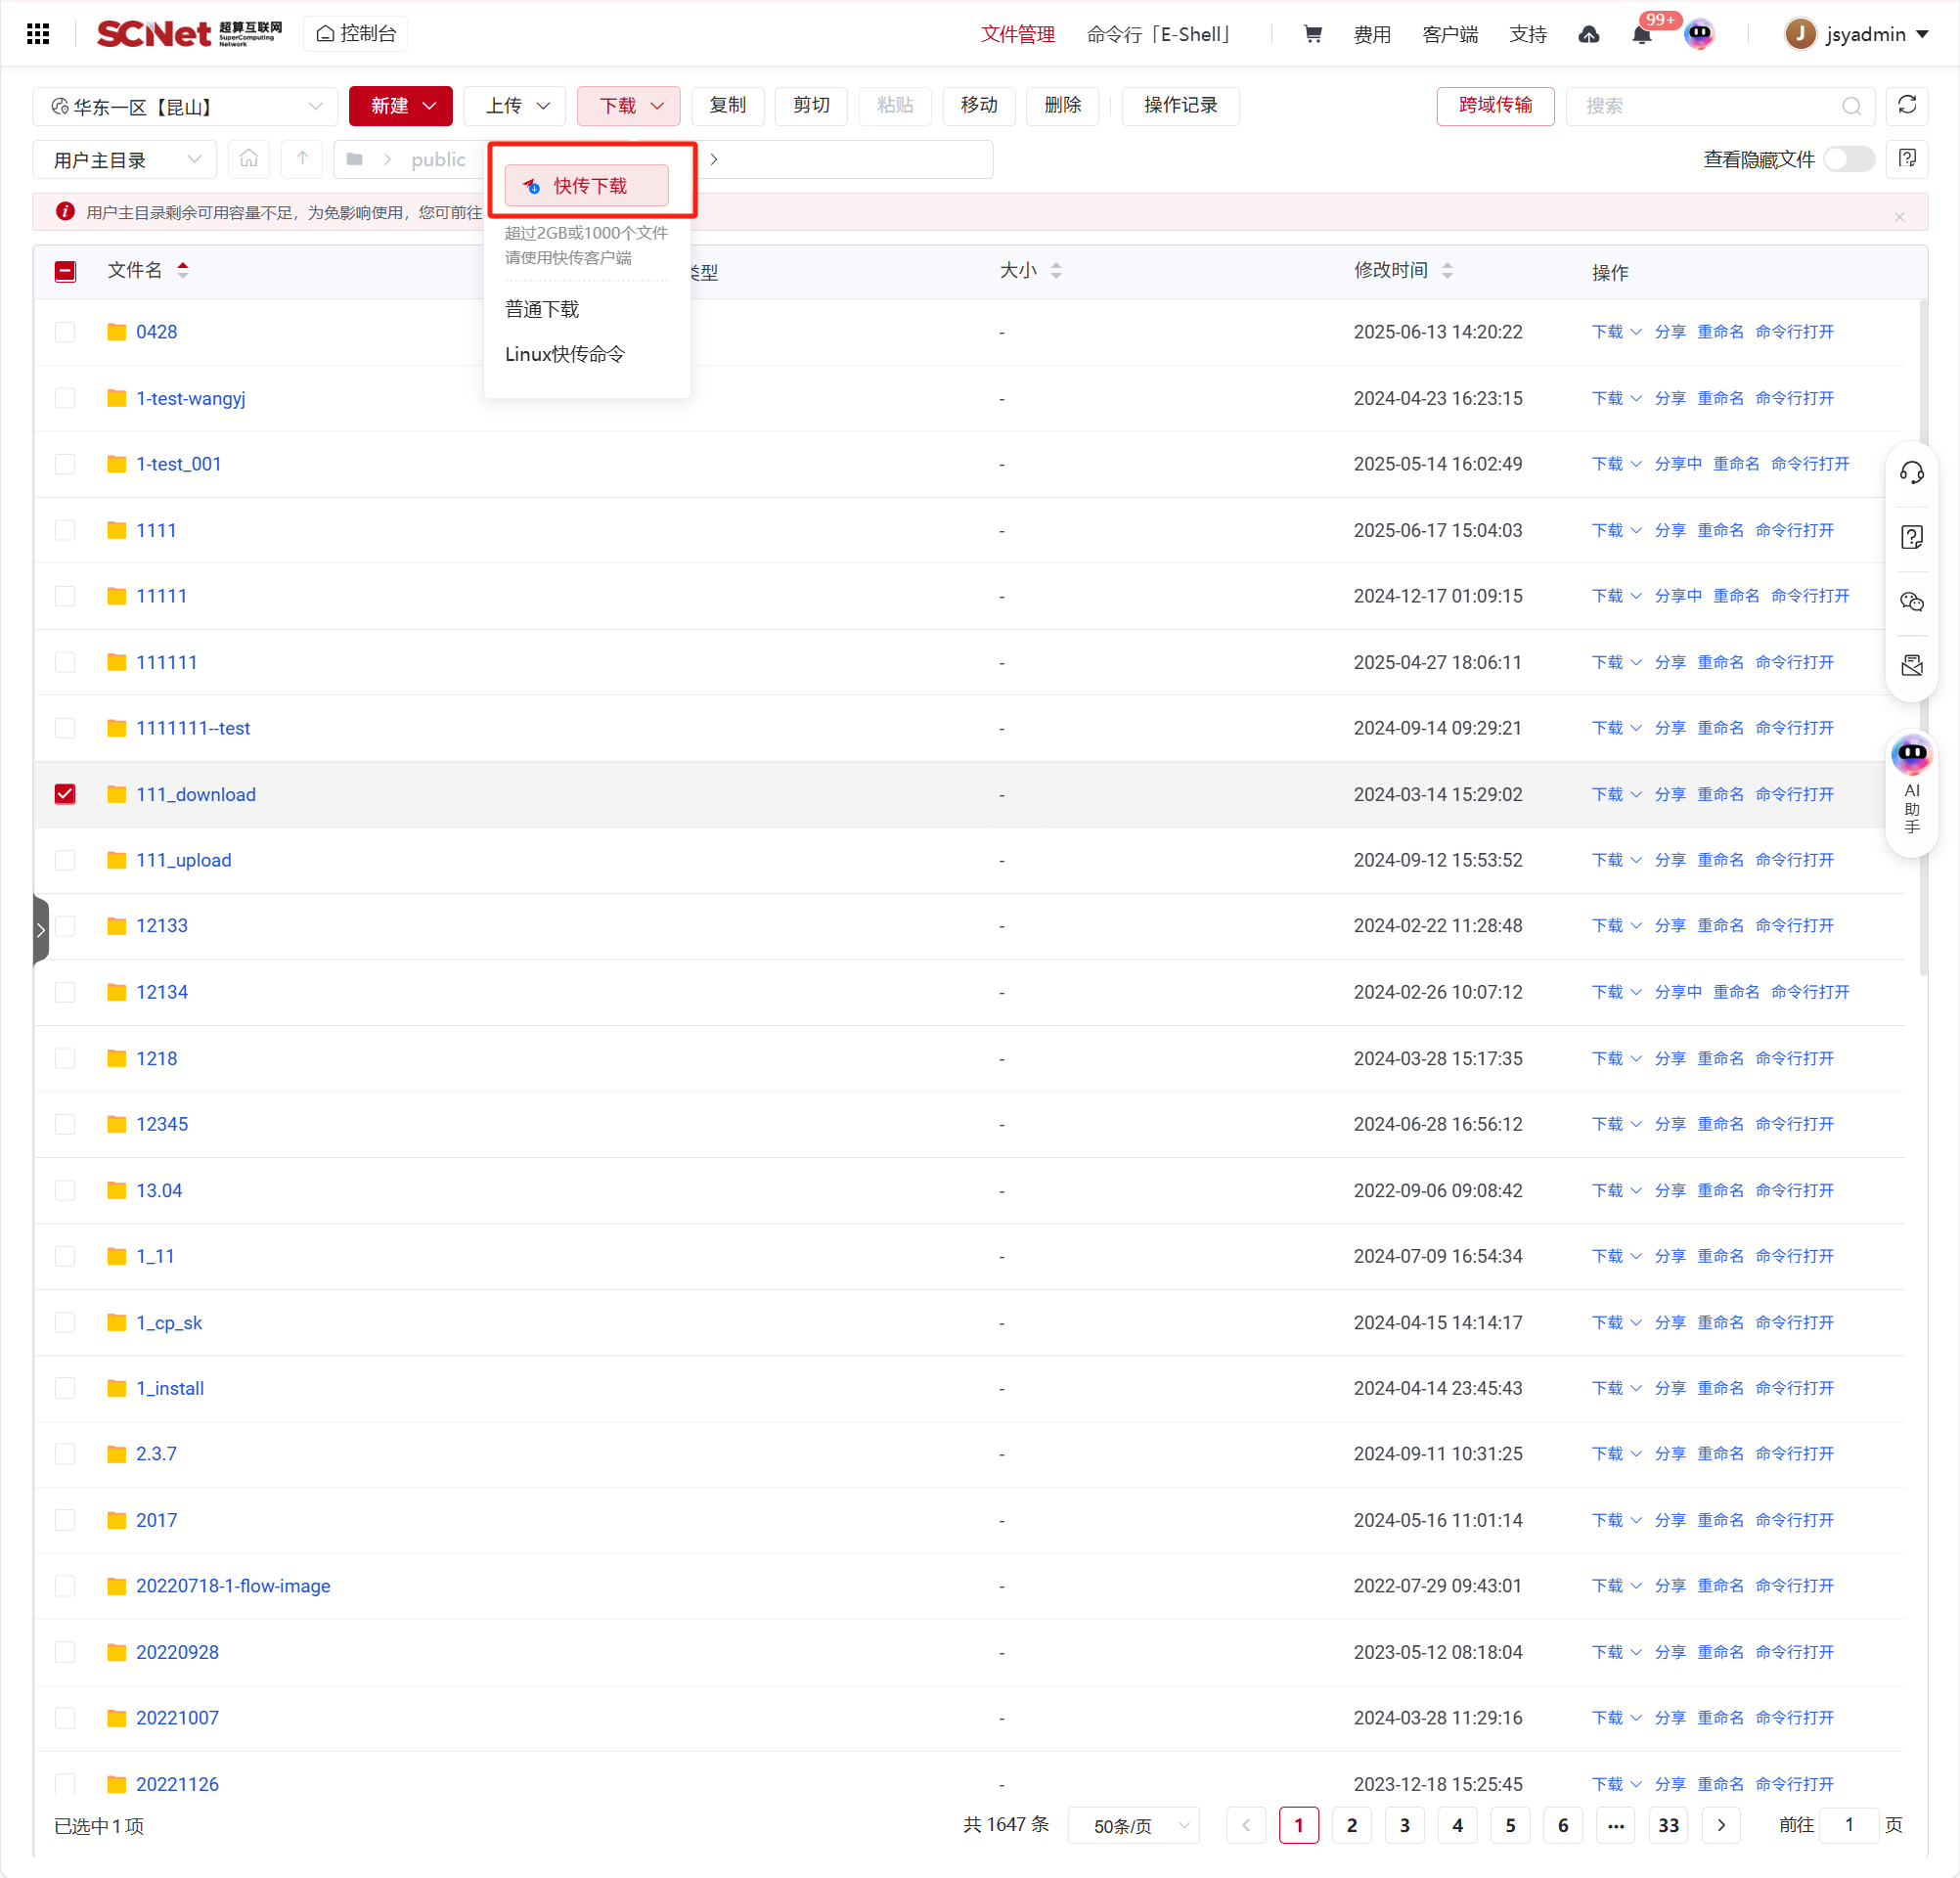
Task: Toggle show hidden files switch
Action: 1848,159
